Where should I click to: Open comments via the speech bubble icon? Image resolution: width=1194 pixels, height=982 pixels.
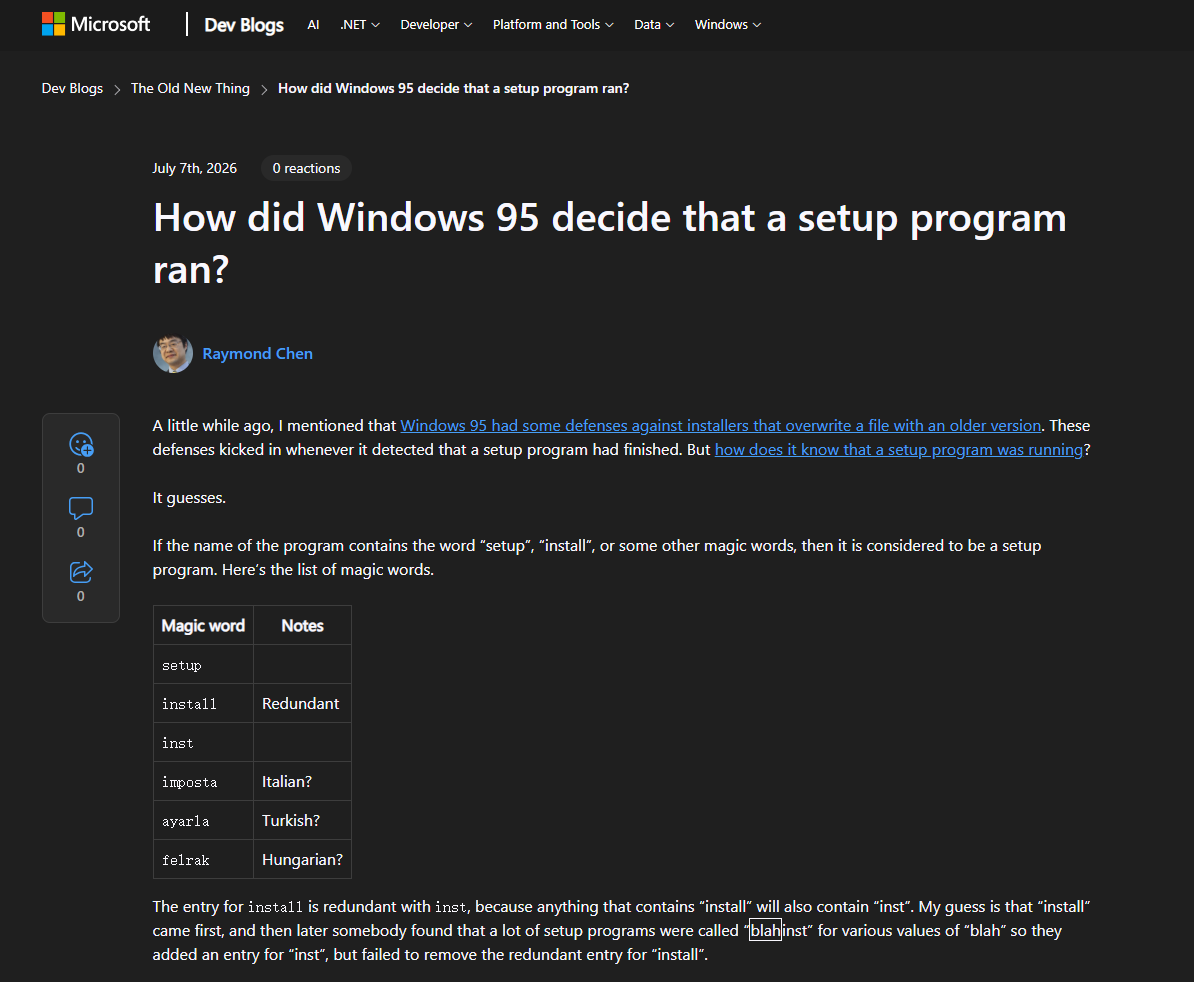tap(81, 509)
